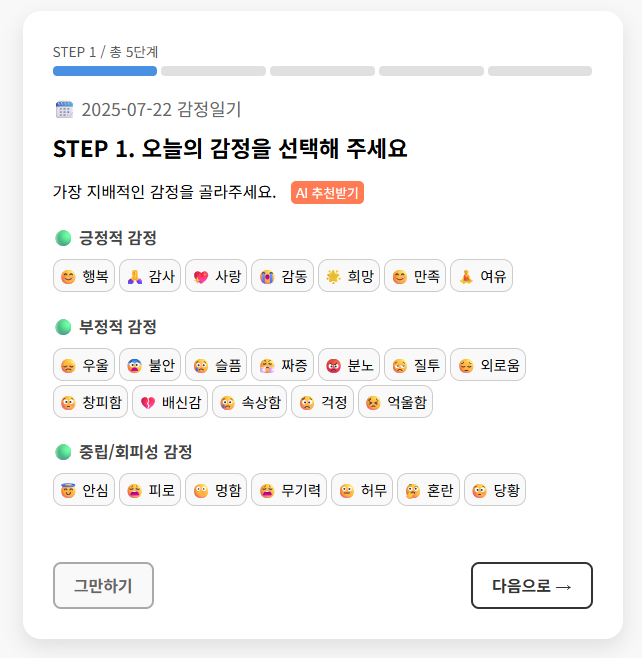Click the second progress bar segment

click(x=213, y=71)
